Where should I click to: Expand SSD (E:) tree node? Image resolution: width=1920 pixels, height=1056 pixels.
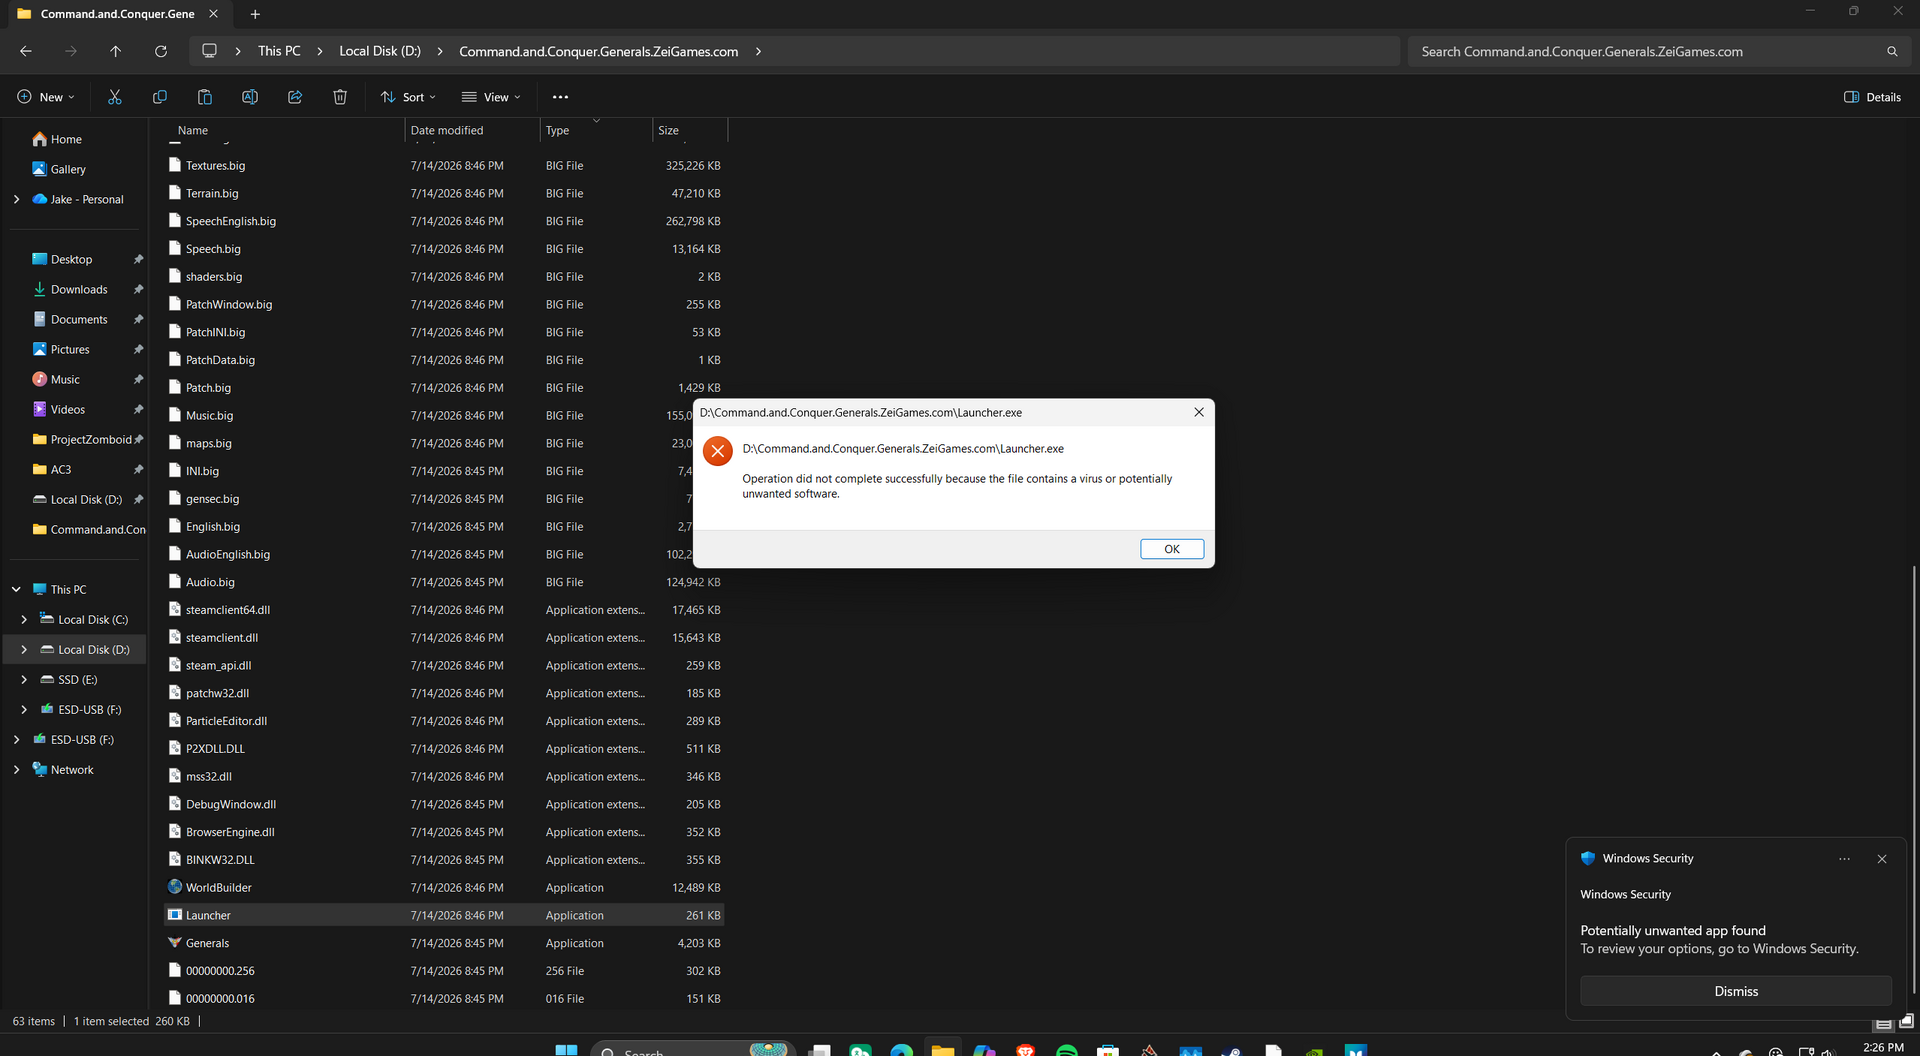24,679
